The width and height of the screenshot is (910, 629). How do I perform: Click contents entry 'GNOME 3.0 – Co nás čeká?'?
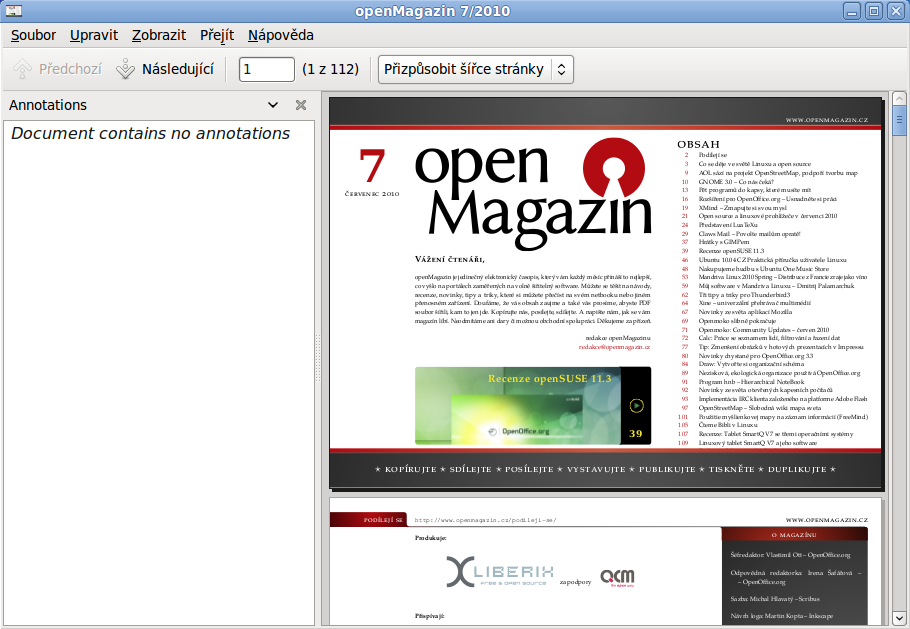click(x=736, y=182)
